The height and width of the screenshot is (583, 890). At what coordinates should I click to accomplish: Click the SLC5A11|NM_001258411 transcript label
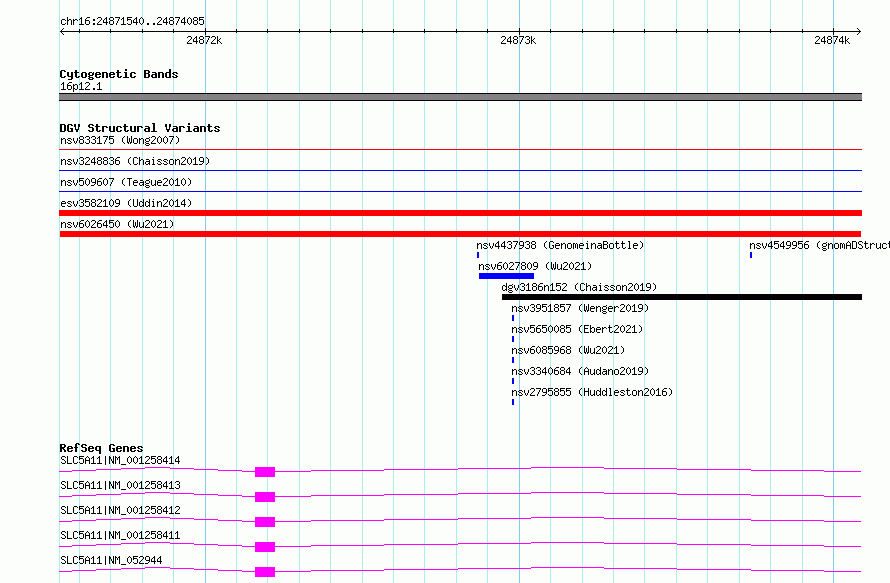coord(120,535)
